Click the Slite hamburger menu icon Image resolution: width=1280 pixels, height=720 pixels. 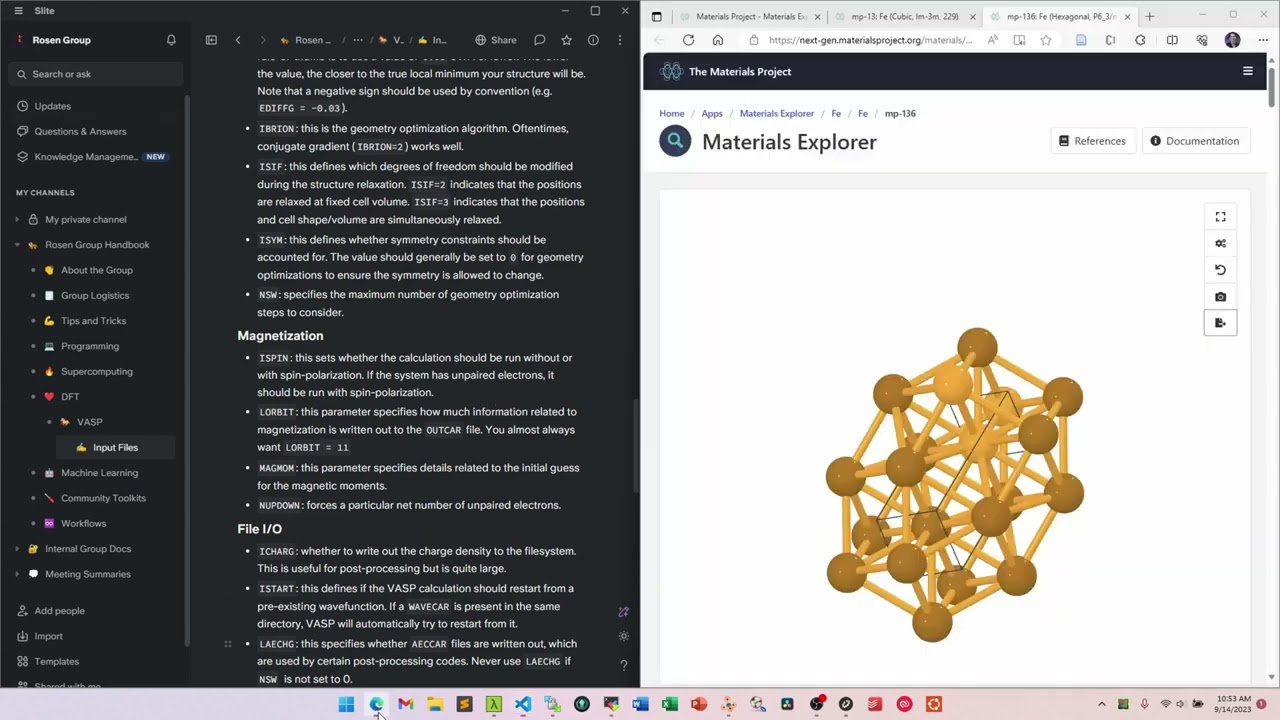(x=18, y=11)
